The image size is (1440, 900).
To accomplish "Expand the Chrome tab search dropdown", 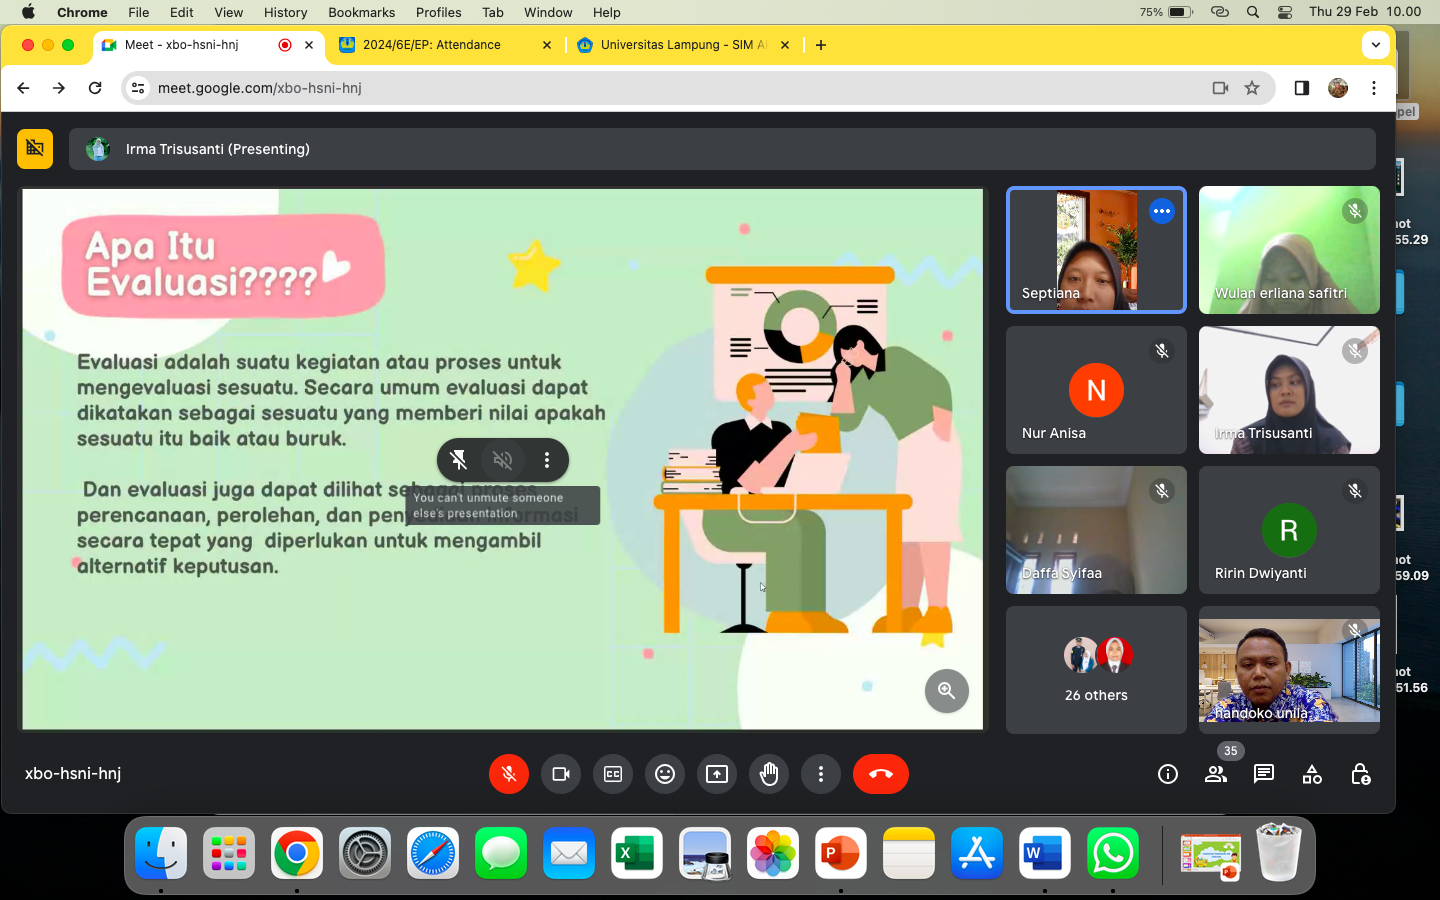I will pyautogui.click(x=1376, y=45).
